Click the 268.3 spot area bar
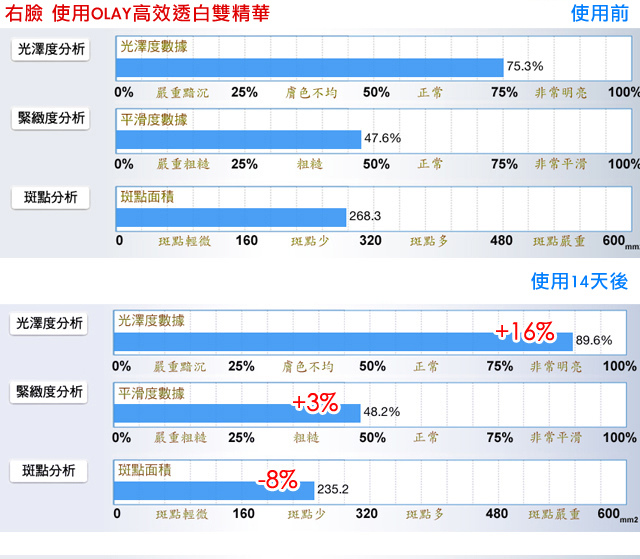The image size is (640, 559). coord(231,217)
